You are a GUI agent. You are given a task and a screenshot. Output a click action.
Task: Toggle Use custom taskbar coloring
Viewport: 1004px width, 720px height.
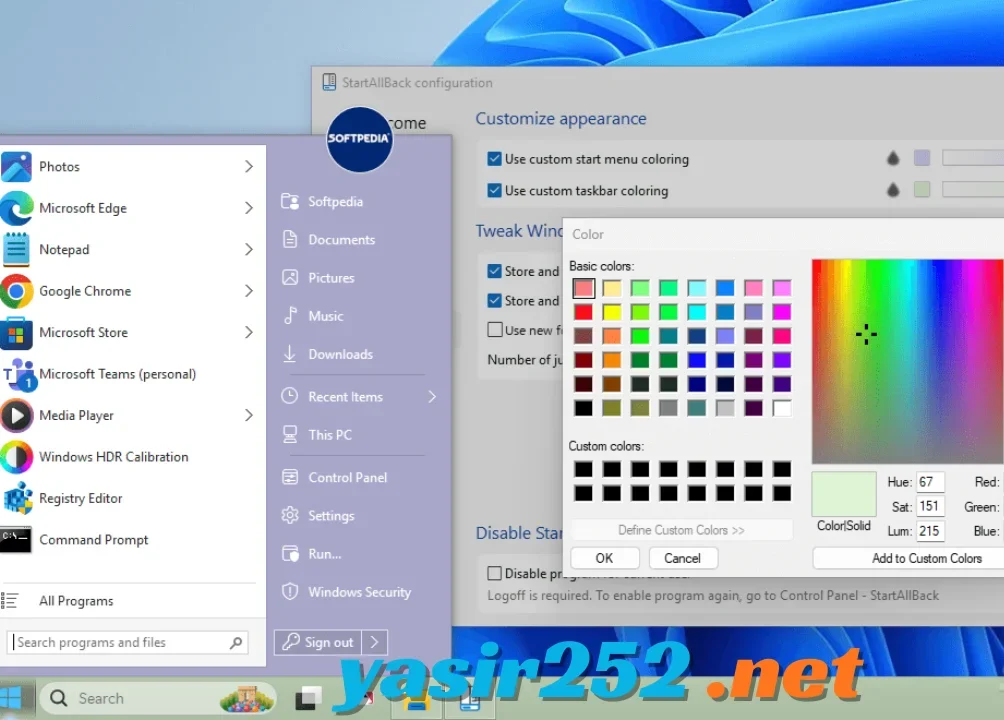pos(494,190)
